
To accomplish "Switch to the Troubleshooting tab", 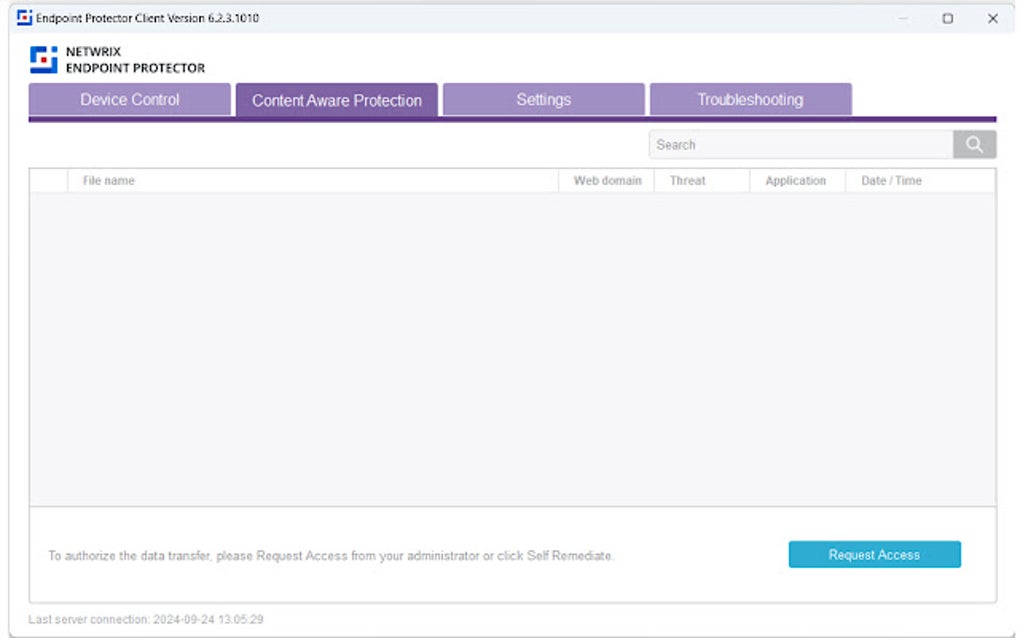I will pos(751,99).
